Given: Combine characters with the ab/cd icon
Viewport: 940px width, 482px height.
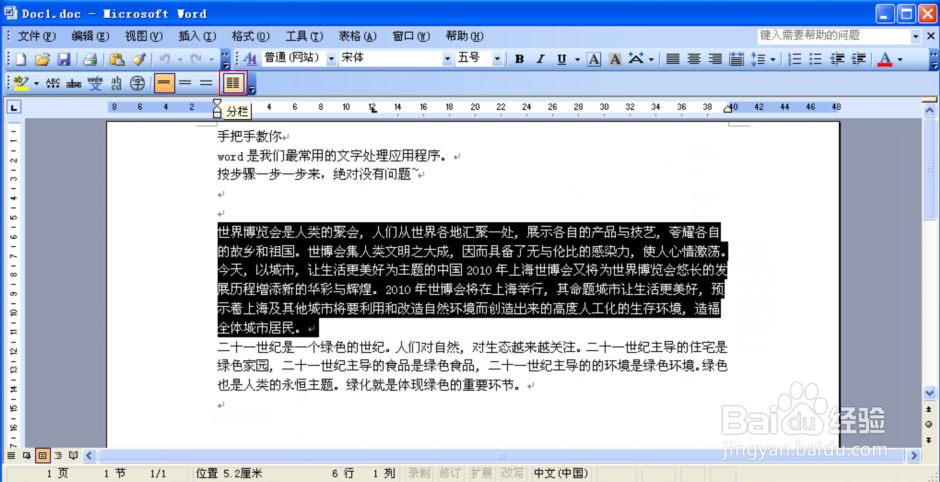Looking at the screenshot, I should (x=117, y=83).
